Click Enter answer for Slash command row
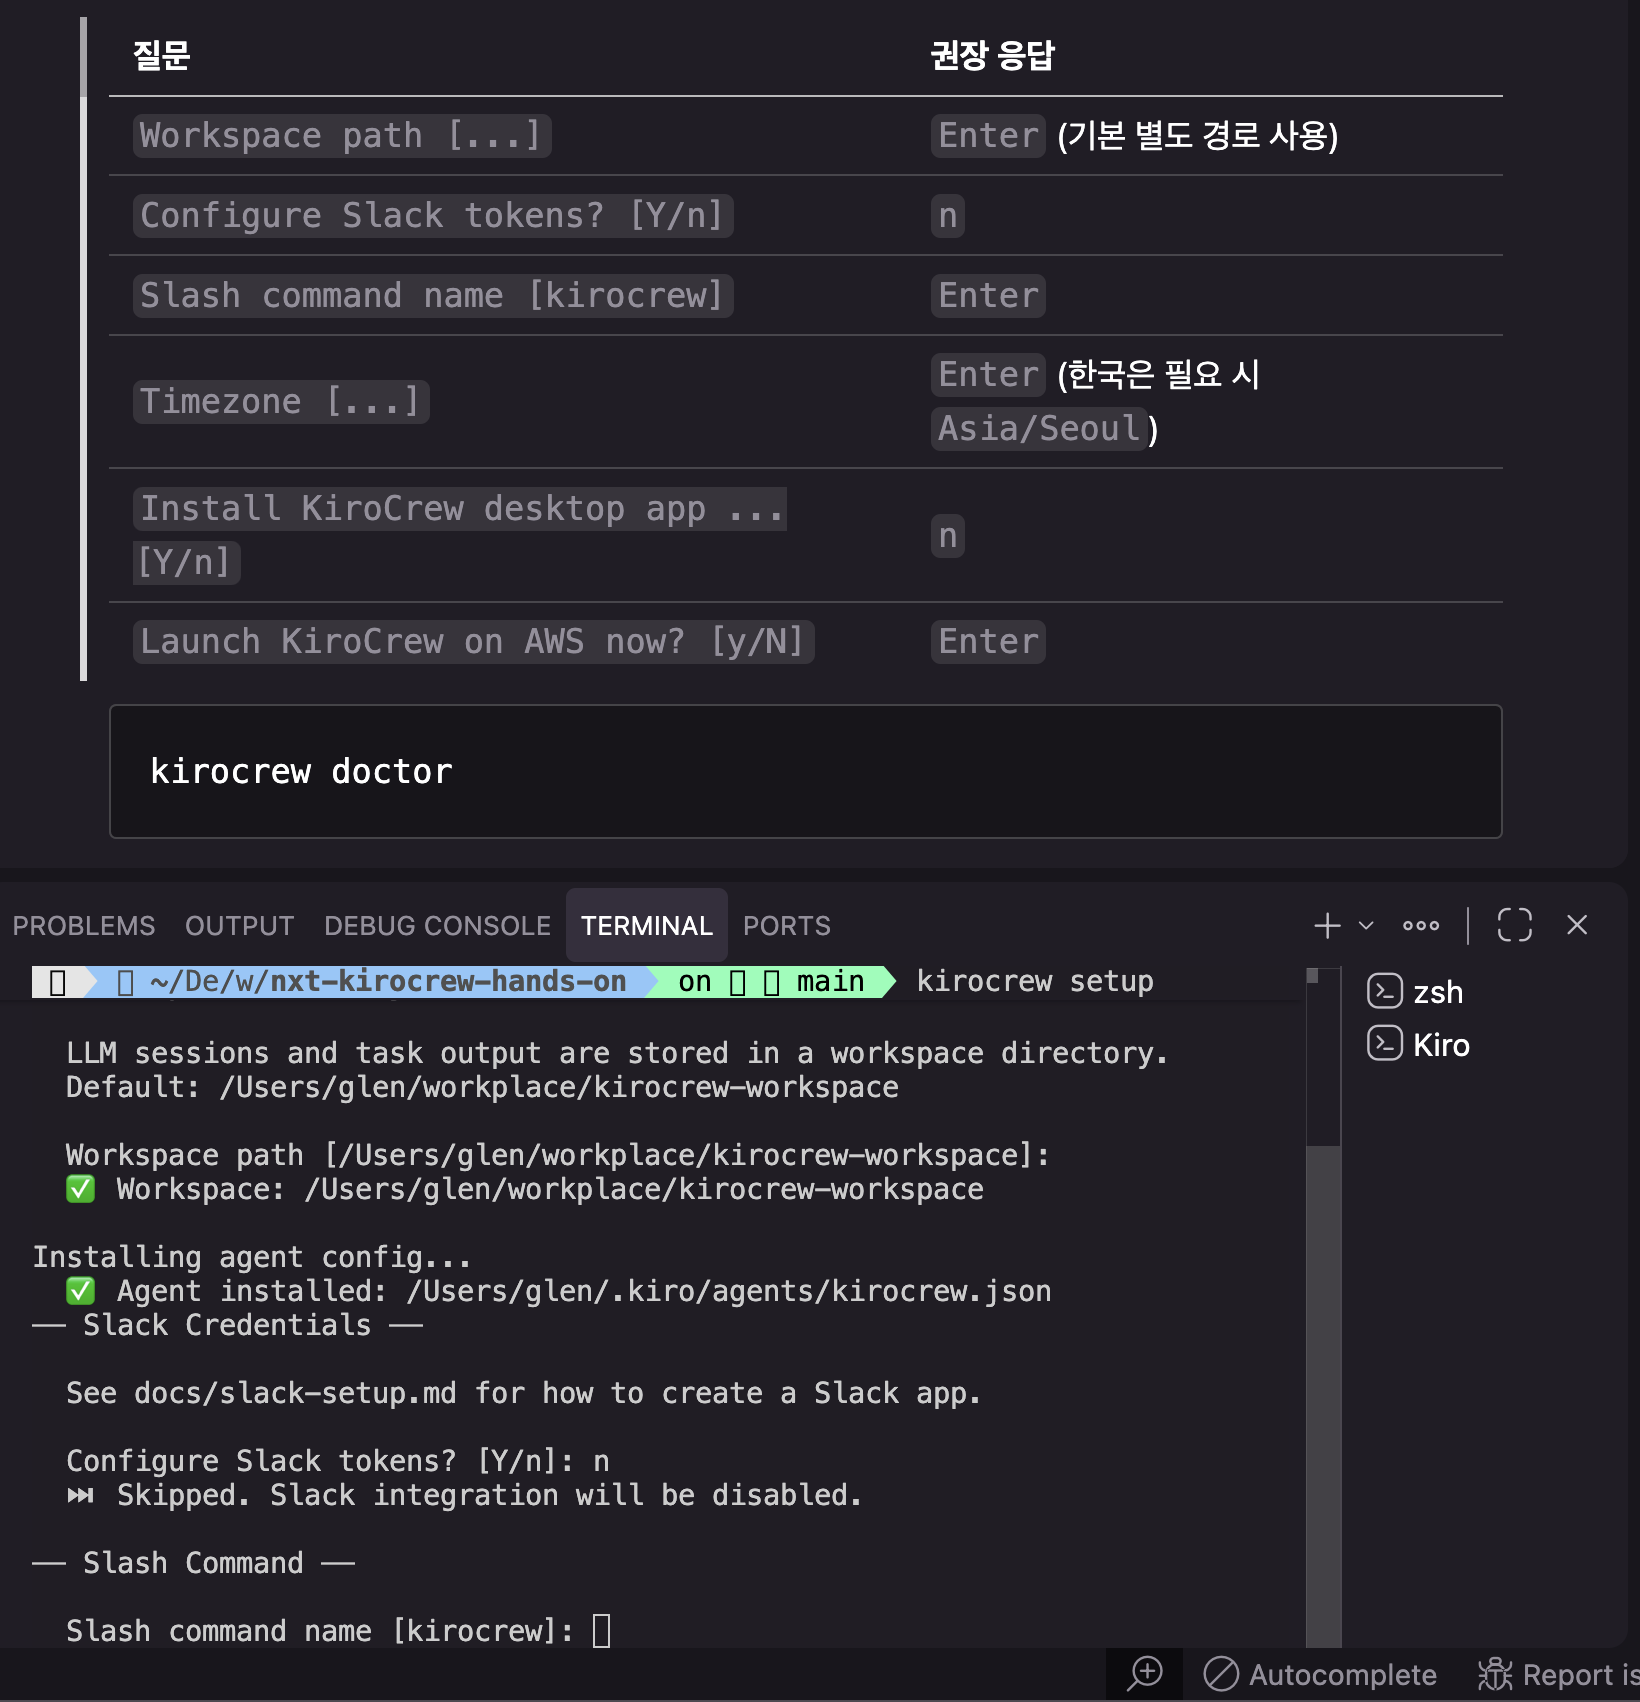Image resolution: width=1640 pixels, height=1702 pixels. (988, 296)
